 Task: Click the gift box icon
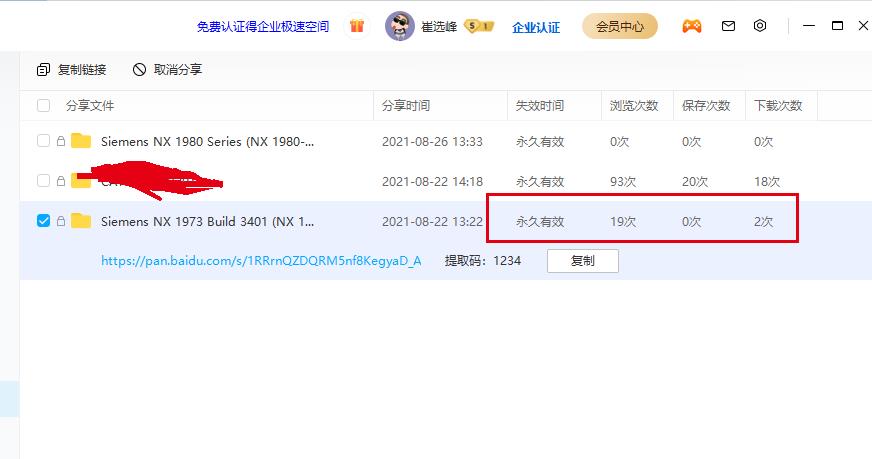click(x=357, y=26)
